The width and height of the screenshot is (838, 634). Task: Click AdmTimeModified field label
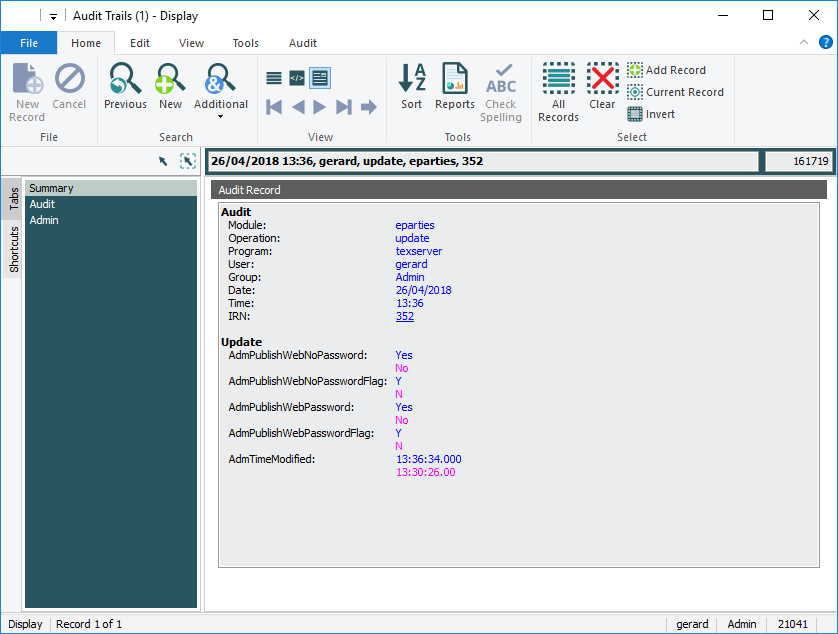click(271, 459)
